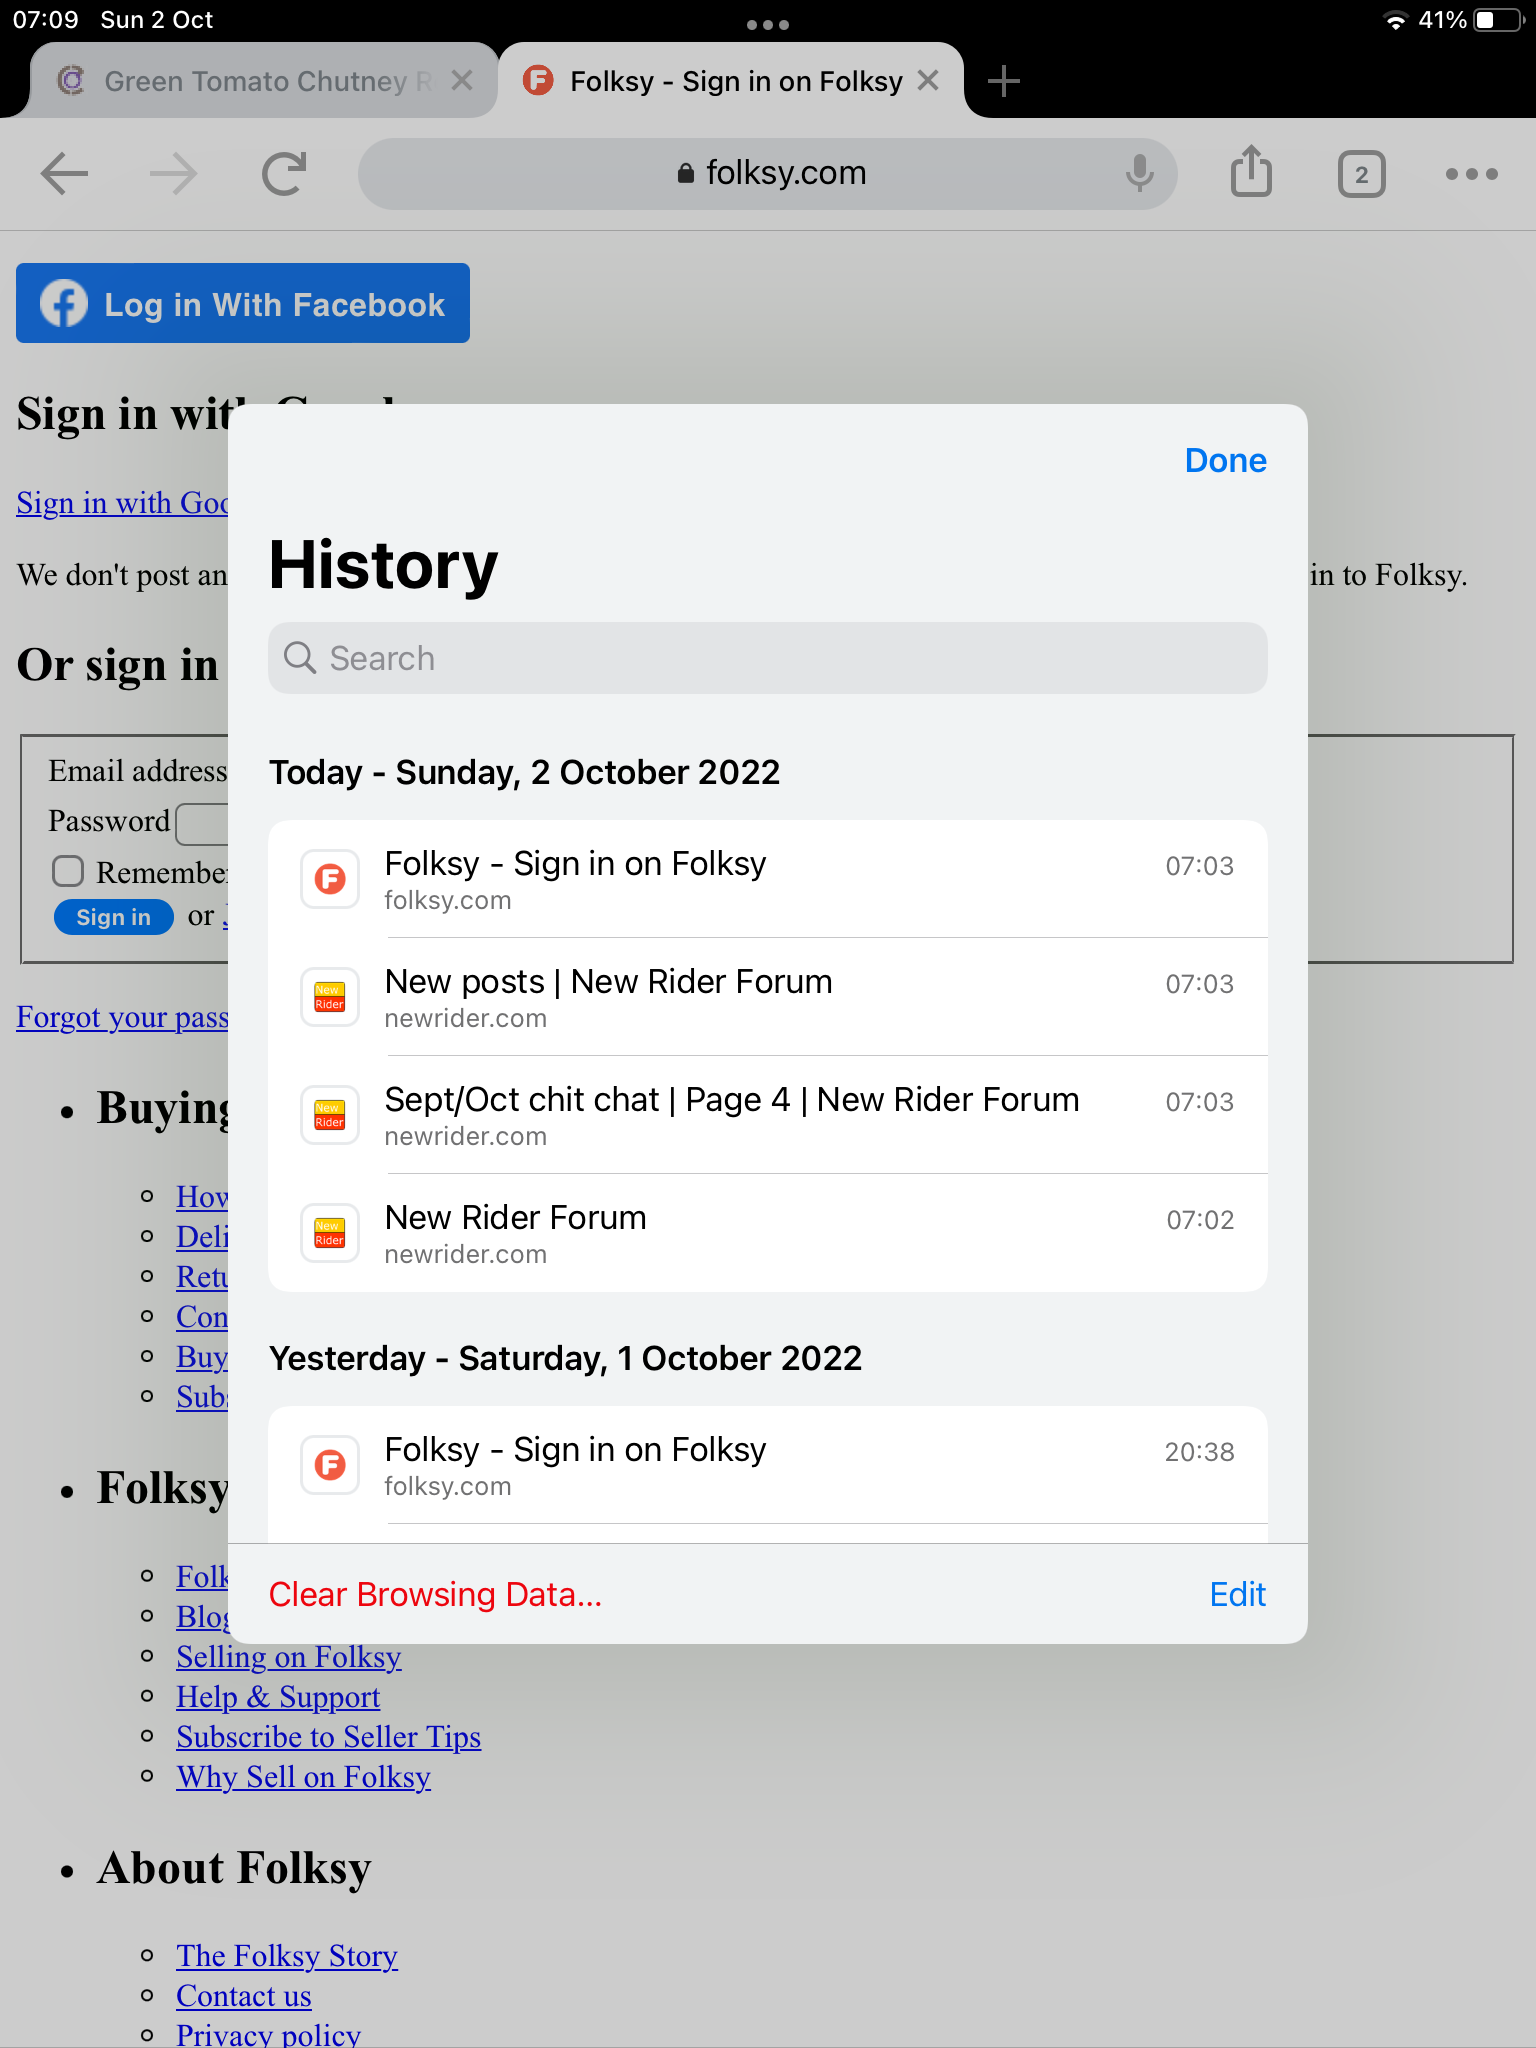The height and width of the screenshot is (2048, 1536).
Task: Open the Subscribe to Seller Tips link
Action: point(329,1737)
